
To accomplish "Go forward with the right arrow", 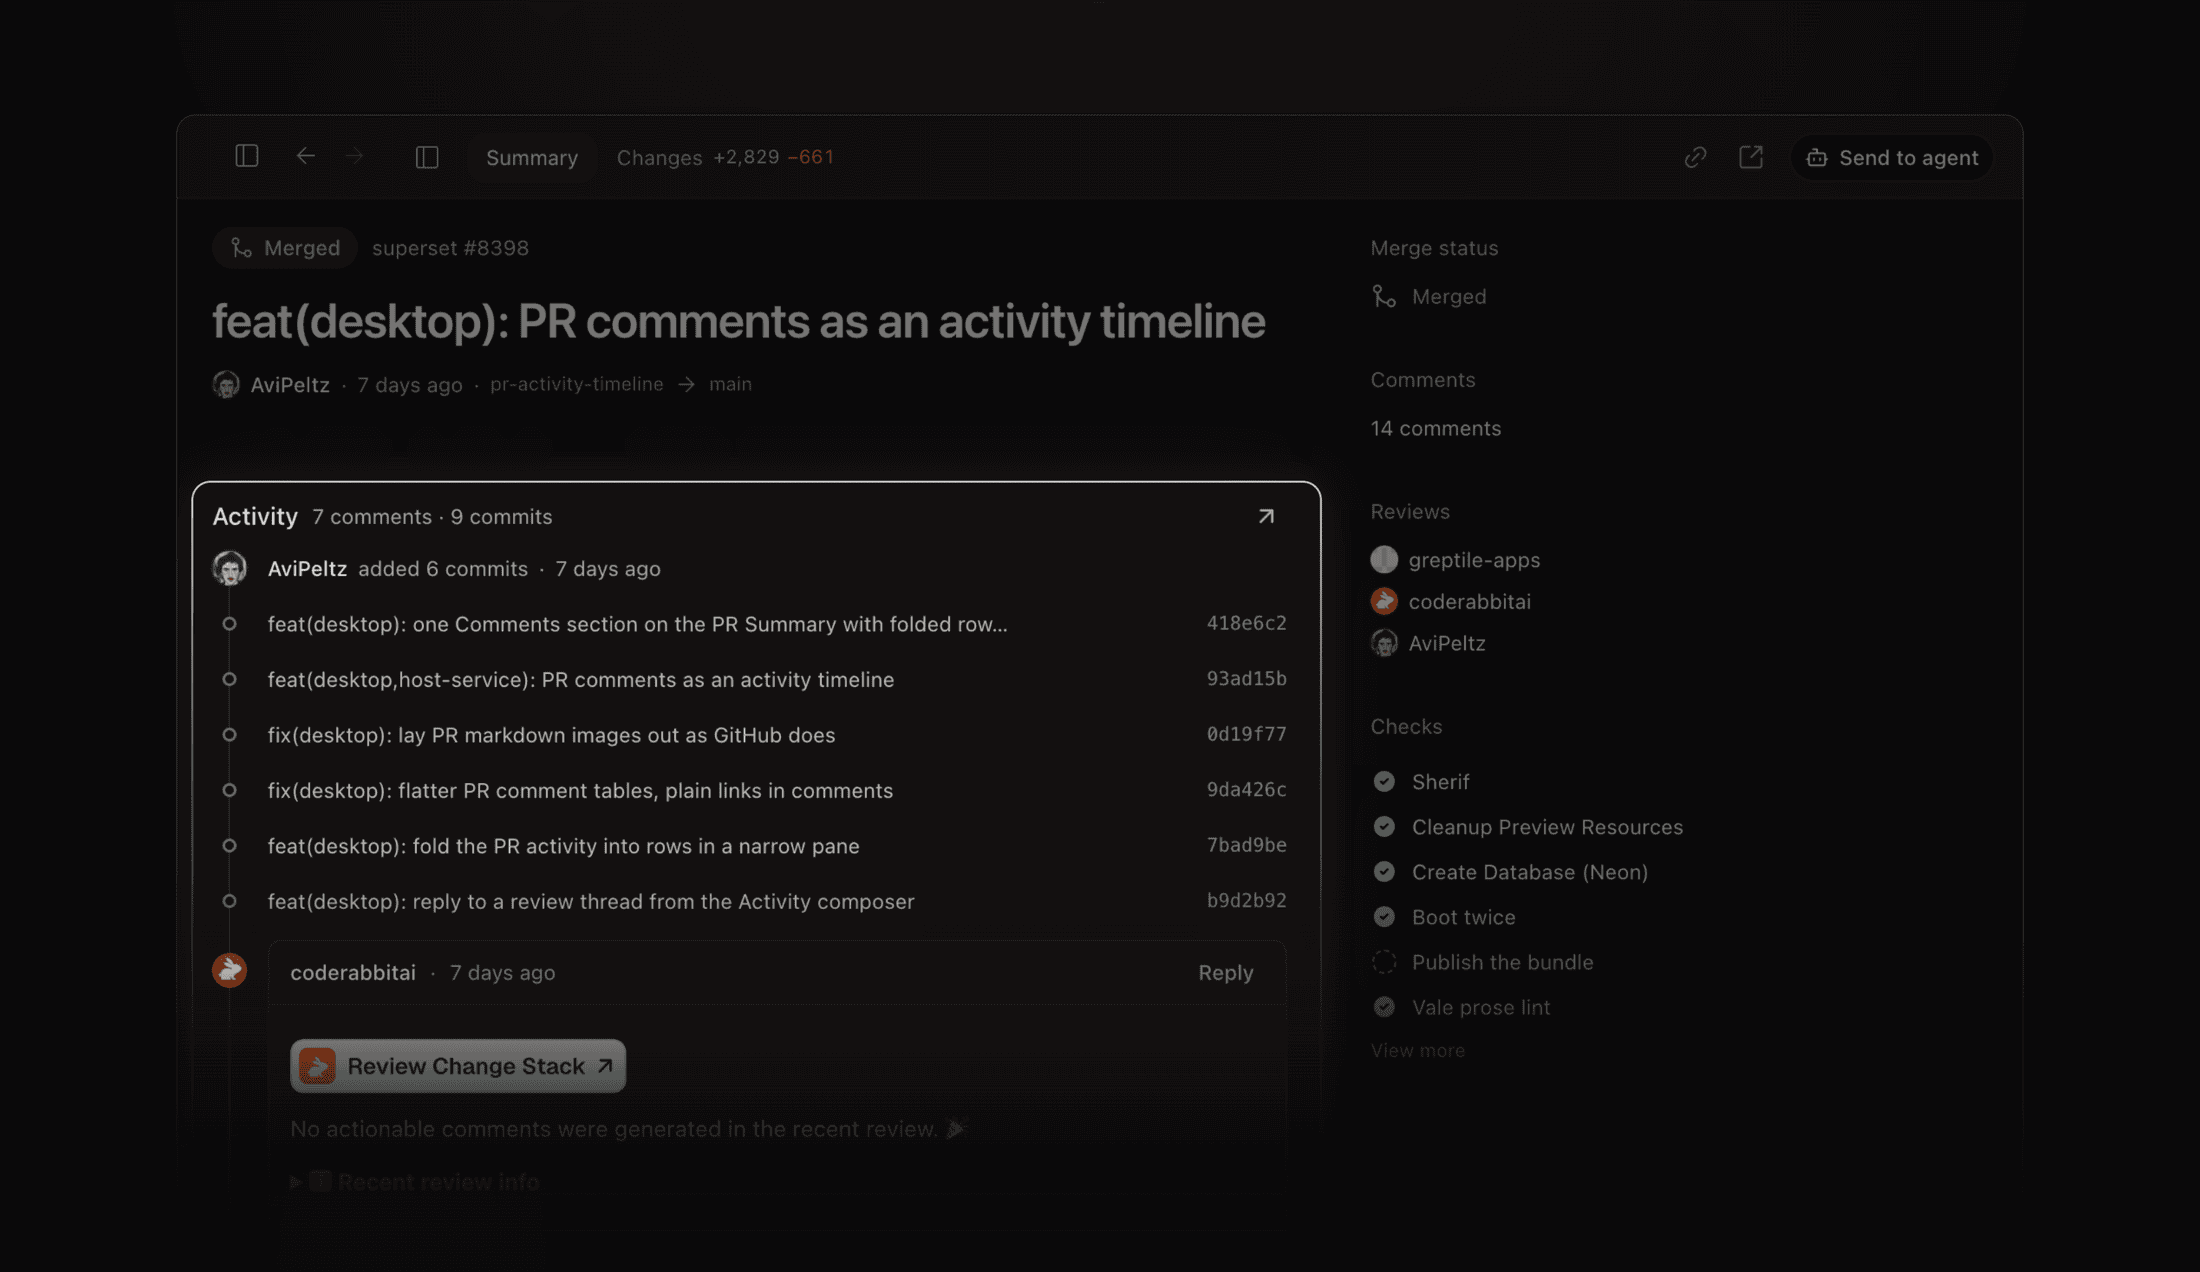I will coord(354,156).
